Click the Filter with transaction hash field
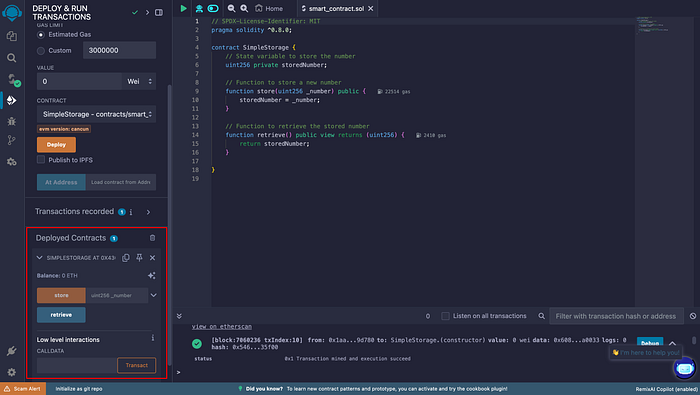 (616, 316)
